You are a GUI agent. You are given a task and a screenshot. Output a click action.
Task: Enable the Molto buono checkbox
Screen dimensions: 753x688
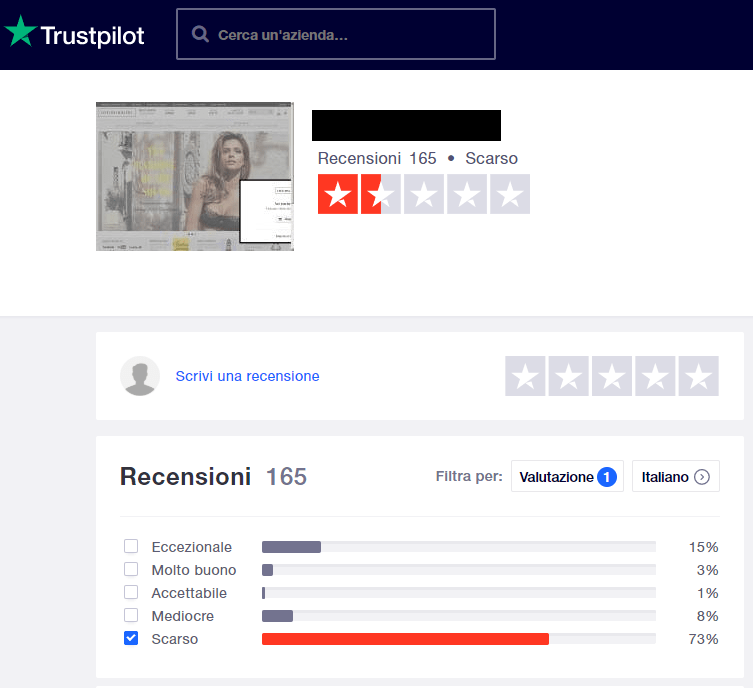point(131,569)
